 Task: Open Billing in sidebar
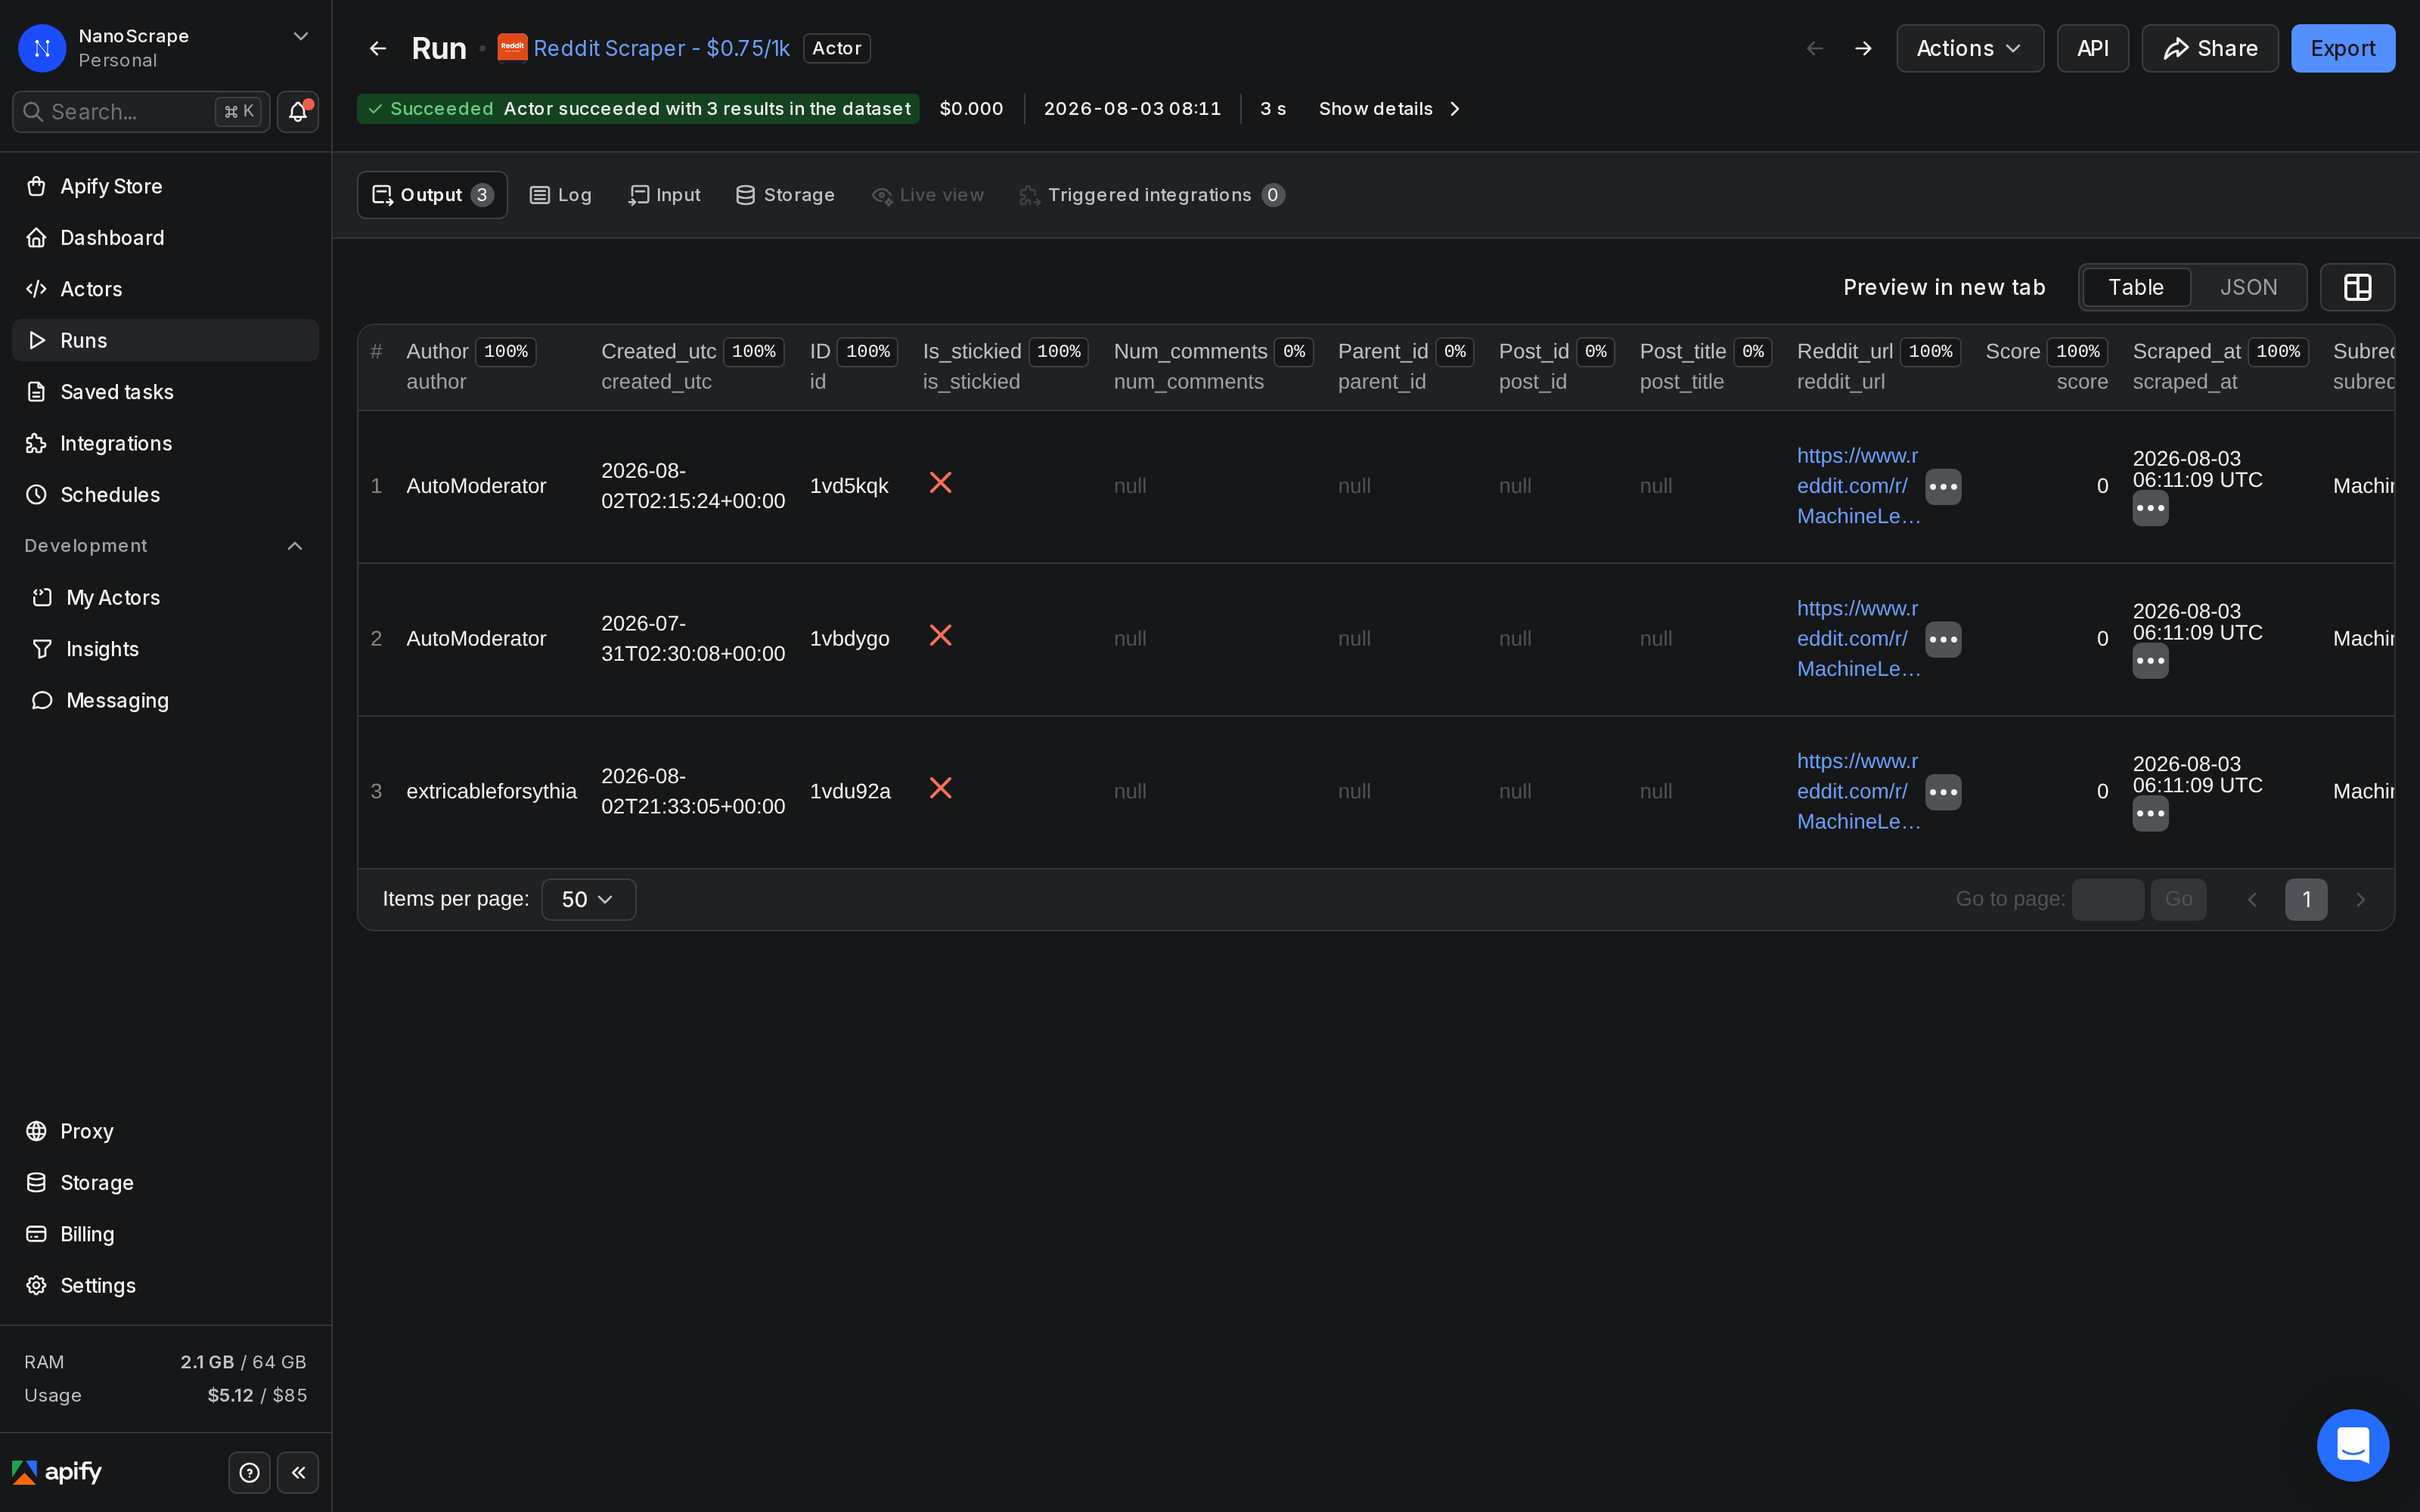tap(165, 1234)
